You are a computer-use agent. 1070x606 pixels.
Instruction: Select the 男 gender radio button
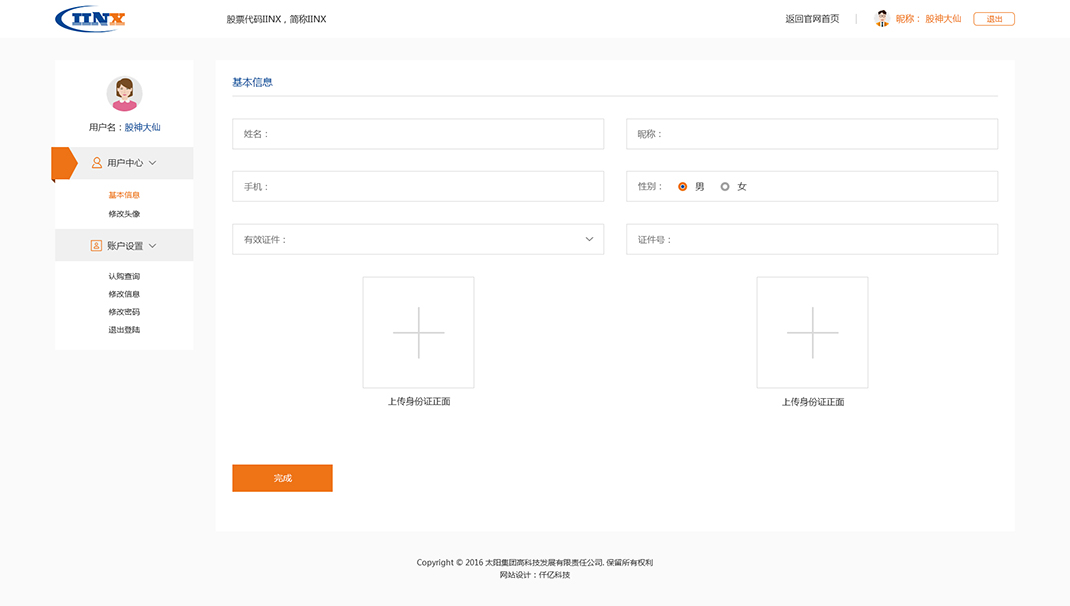tap(683, 187)
